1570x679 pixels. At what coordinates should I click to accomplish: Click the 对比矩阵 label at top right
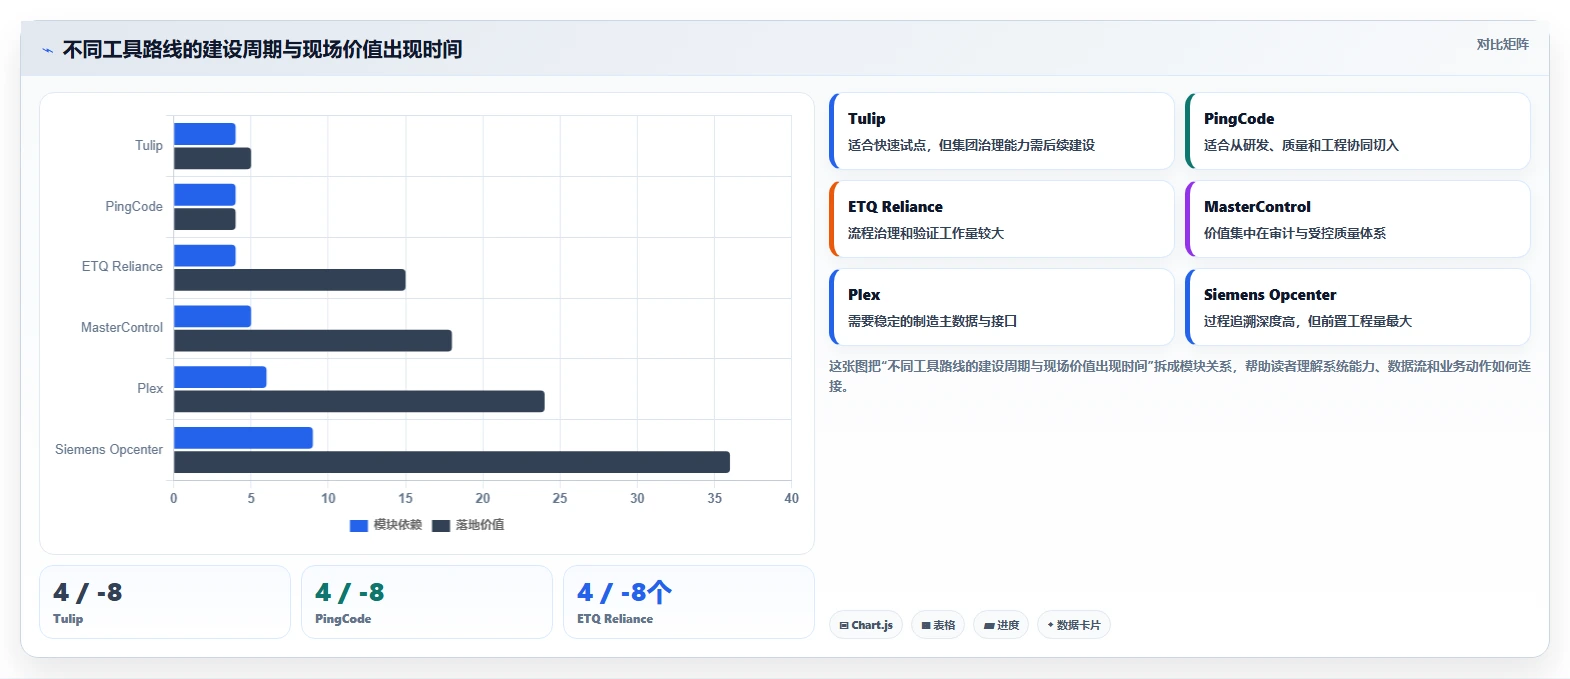point(1503,44)
